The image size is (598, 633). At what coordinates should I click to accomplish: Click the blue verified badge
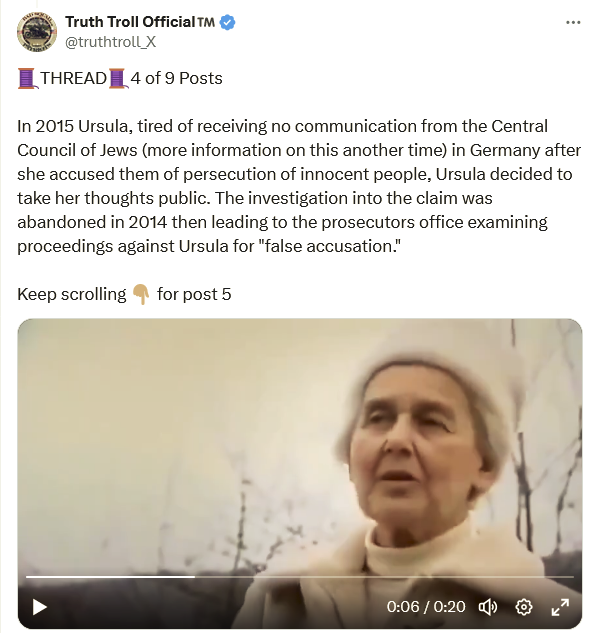pyautogui.click(x=227, y=22)
